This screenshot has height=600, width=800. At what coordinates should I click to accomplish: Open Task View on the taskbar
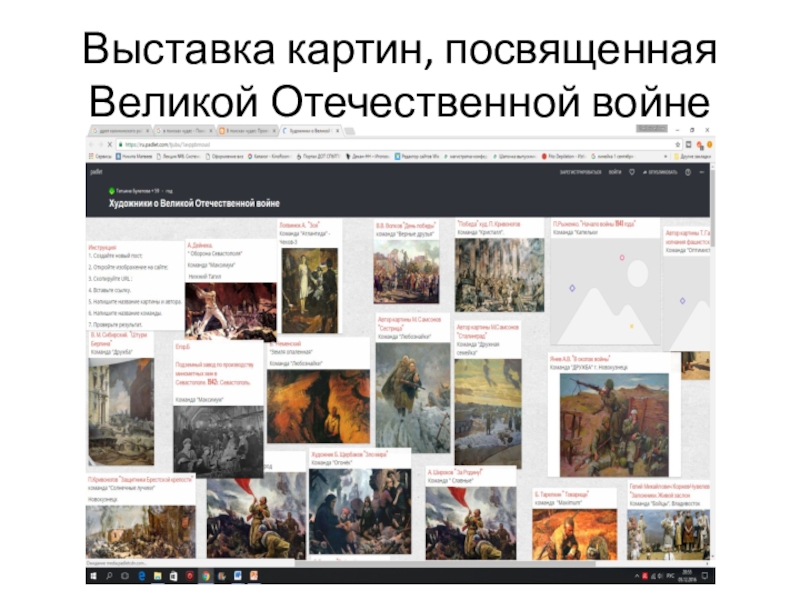coord(125,576)
